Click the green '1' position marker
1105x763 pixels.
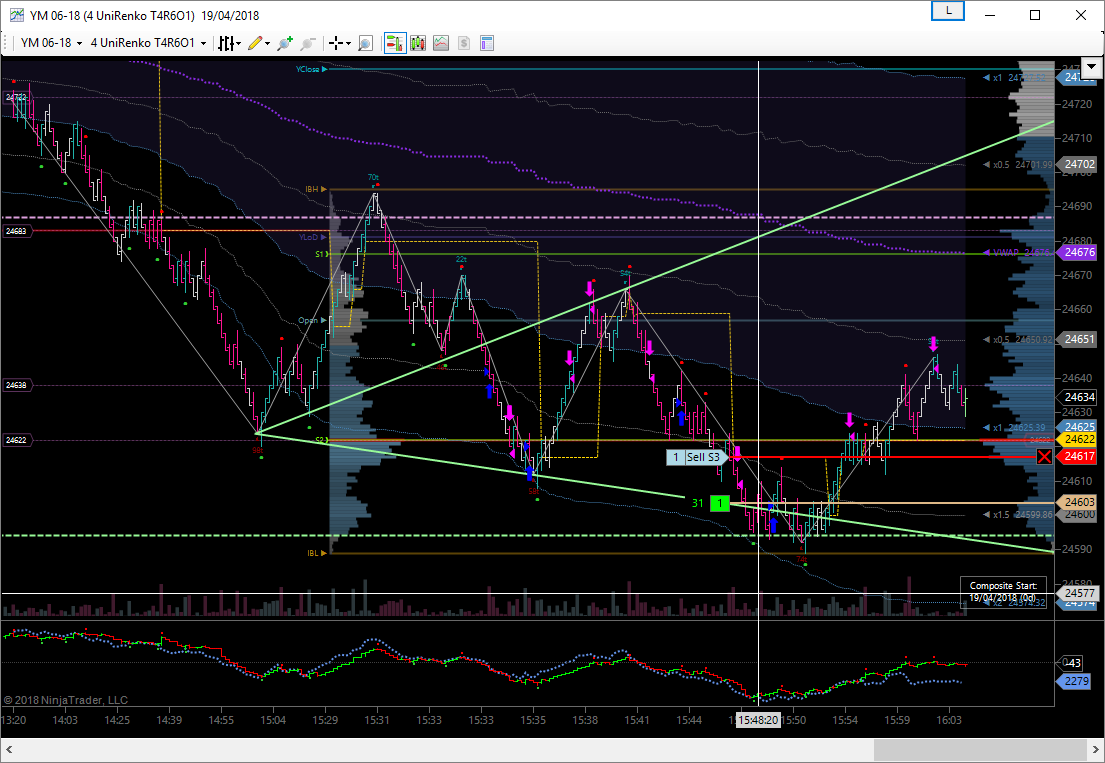click(x=720, y=503)
